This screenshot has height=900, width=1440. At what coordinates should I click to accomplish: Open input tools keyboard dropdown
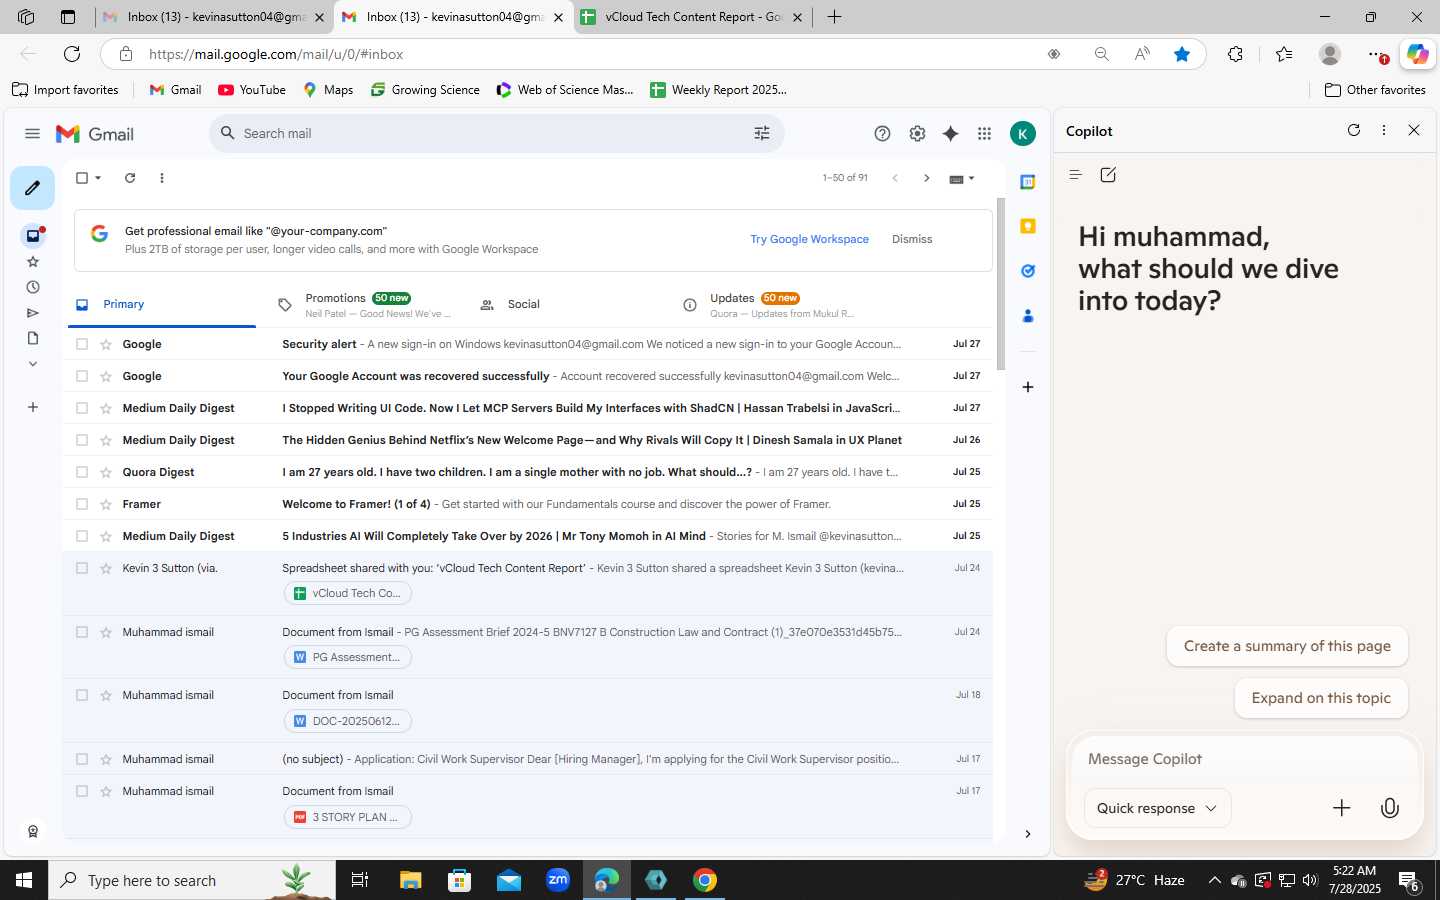961,179
